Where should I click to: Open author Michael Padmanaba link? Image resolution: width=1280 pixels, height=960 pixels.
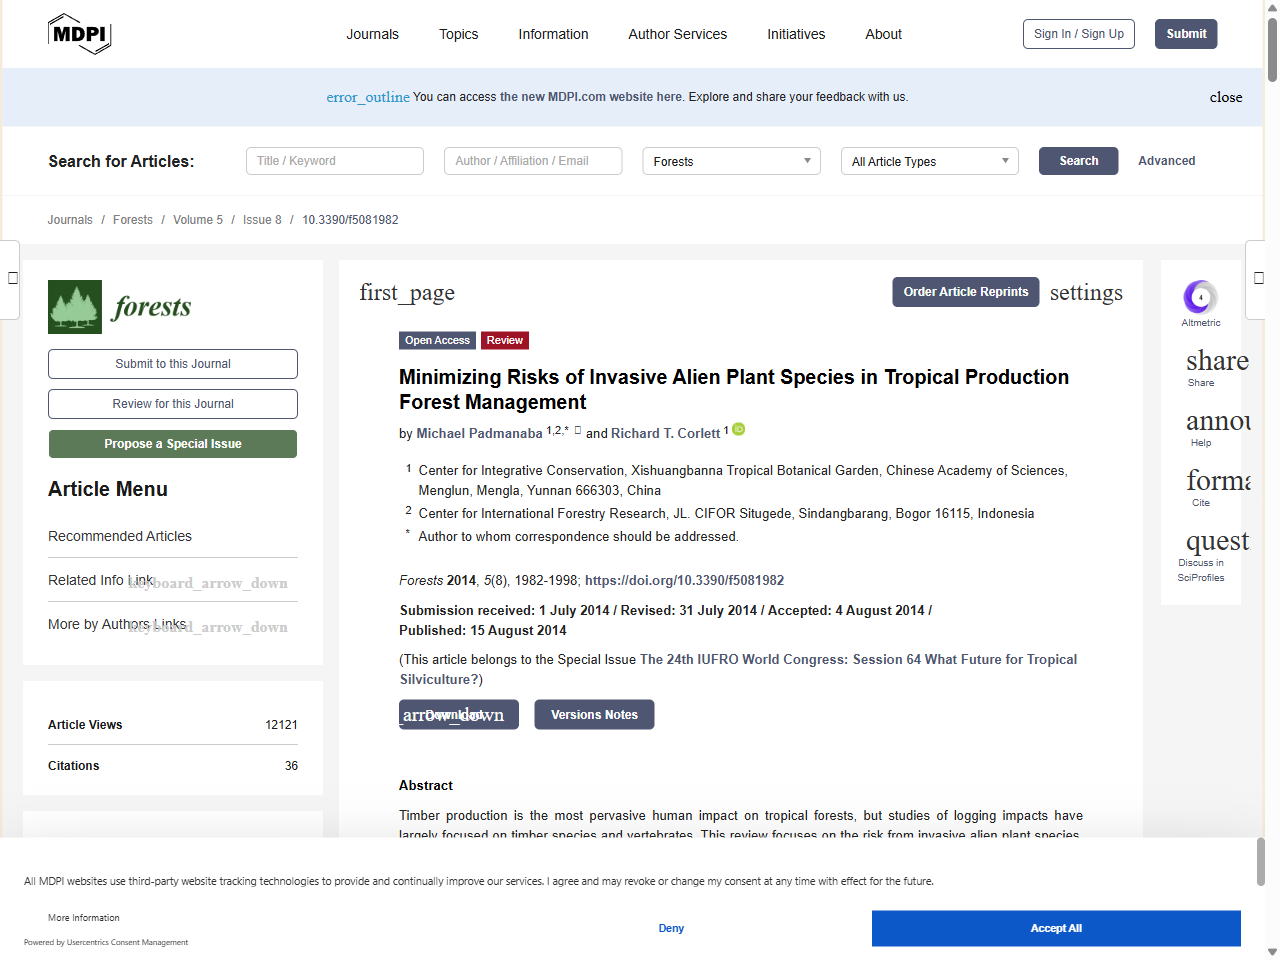(x=479, y=433)
